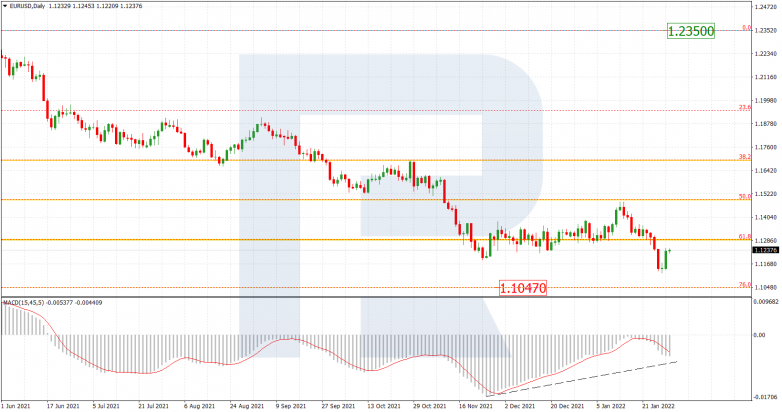This screenshot has width=782, height=412.
Task: Click the -0.01706 MACD scale value
Action: (x=766, y=398)
